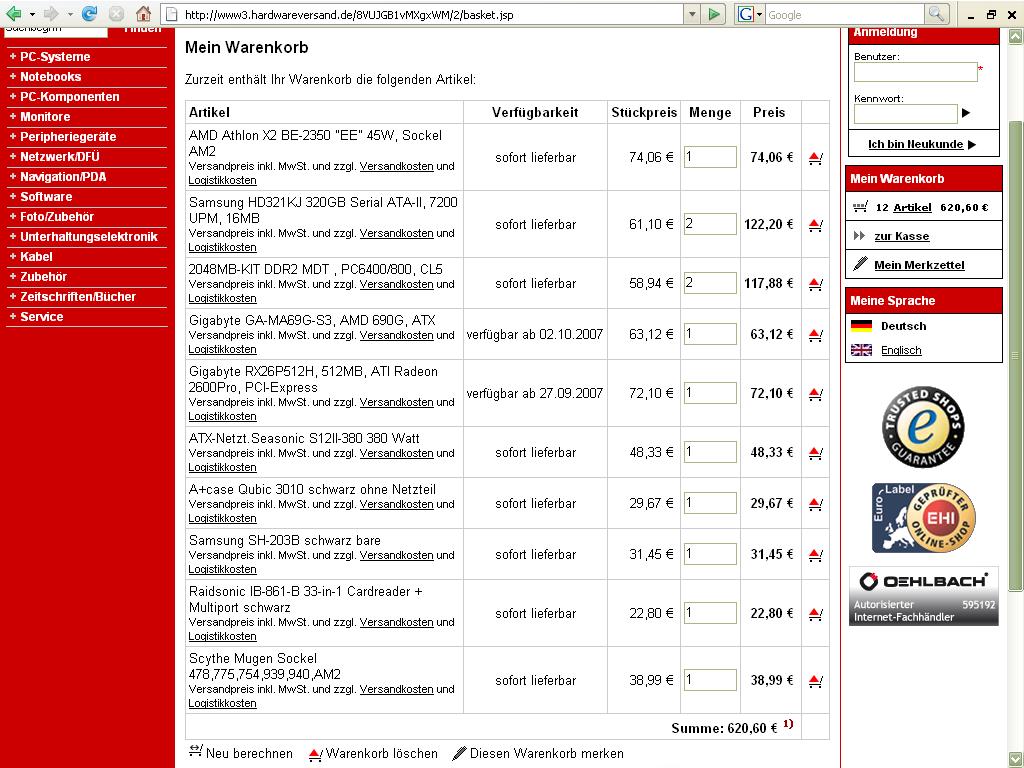Edit quantity field for Samsung HD321KJ
Image resolution: width=1024 pixels, height=768 pixels.
[x=710, y=224]
